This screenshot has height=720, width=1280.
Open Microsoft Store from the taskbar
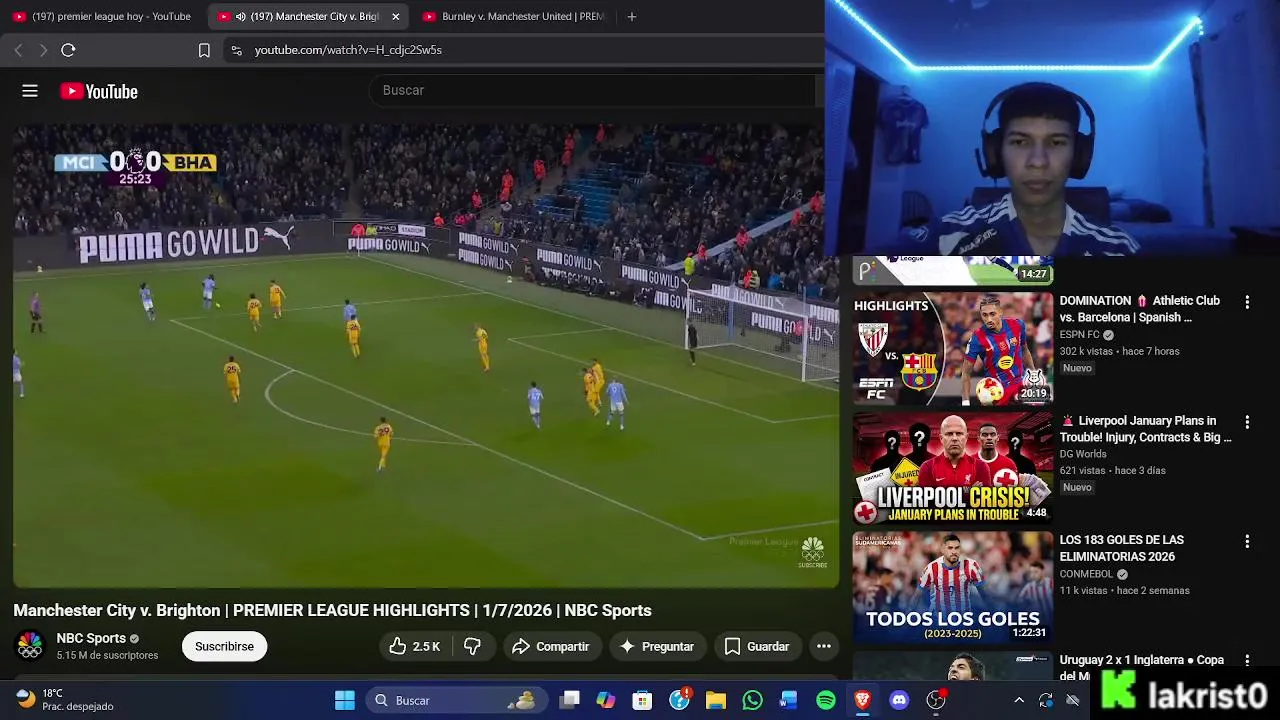(x=643, y=700)
